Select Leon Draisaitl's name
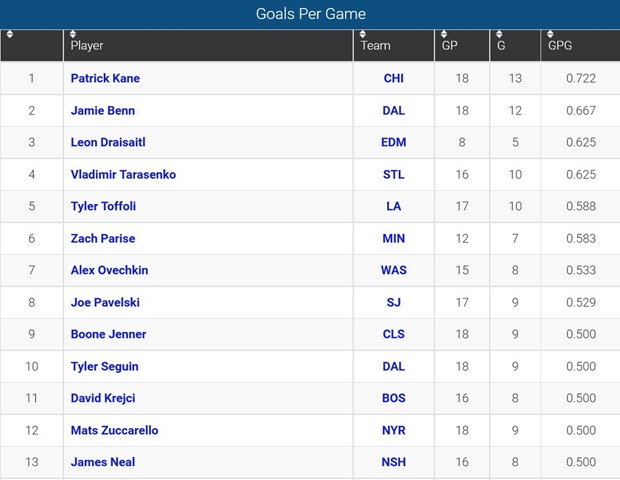This screenshot has width=620, height=480. coord(111,142)
